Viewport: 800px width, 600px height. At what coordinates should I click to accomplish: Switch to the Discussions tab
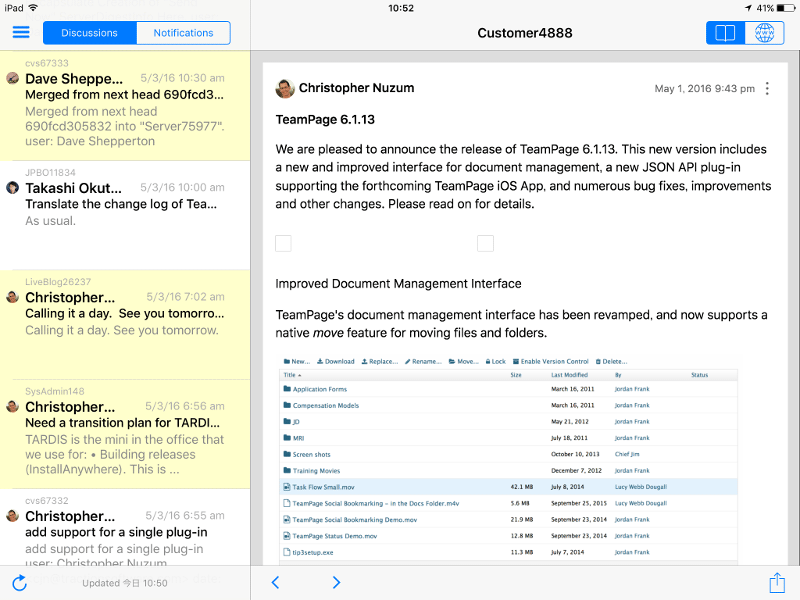(x=90, y=33)
